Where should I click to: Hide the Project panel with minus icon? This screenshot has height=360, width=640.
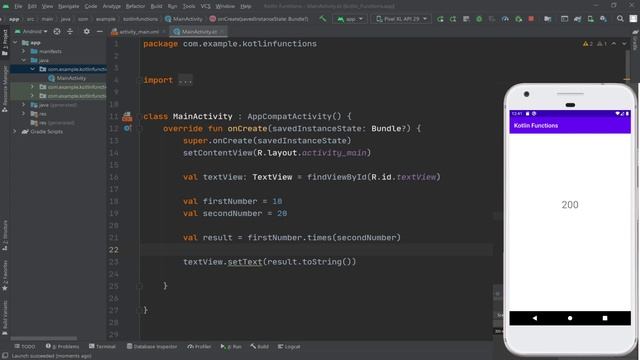tap(100, 31)
